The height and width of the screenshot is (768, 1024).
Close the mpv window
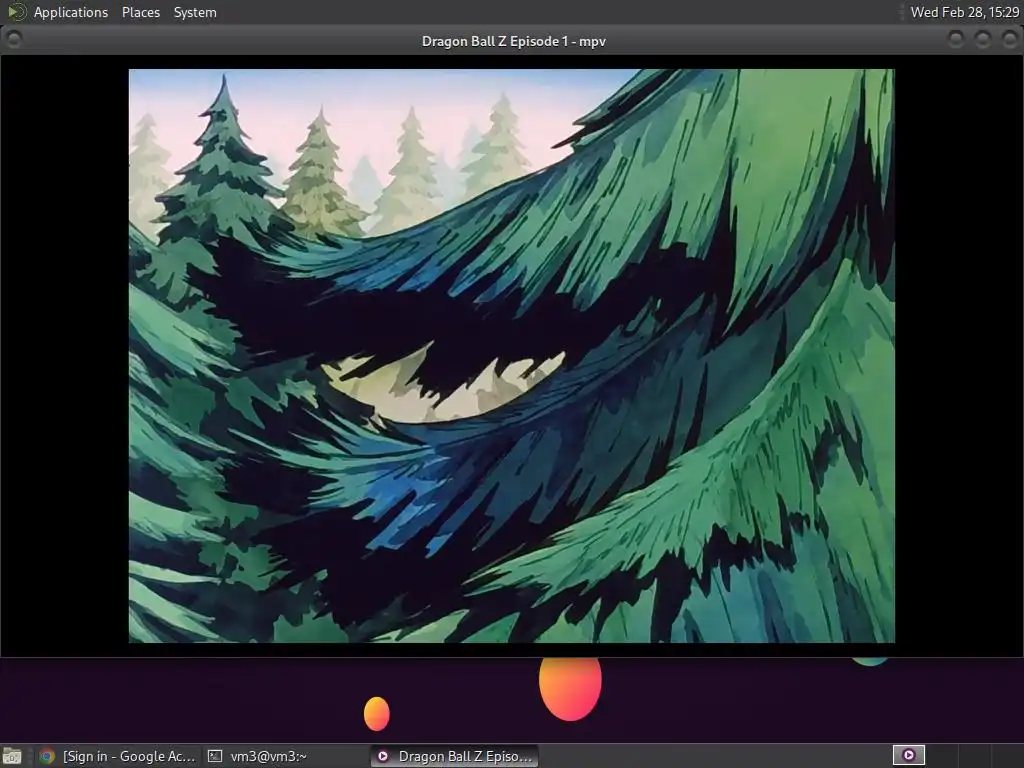(x=1010, y=40)
